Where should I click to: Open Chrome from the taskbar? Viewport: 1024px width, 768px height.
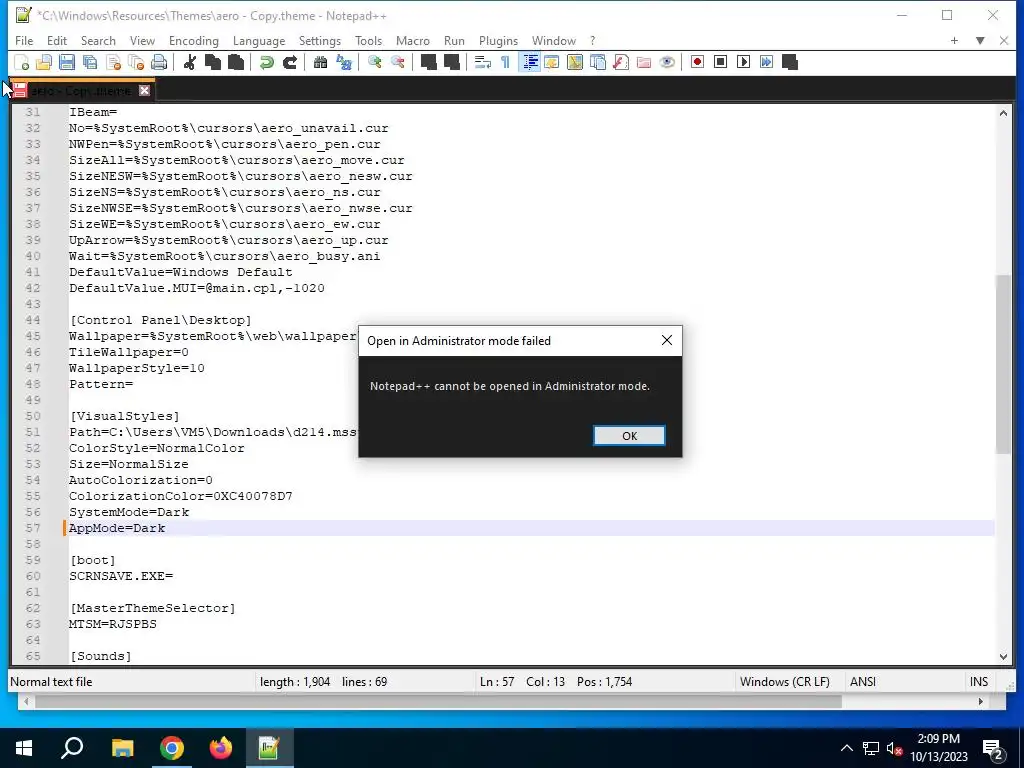tap(172, 748)
